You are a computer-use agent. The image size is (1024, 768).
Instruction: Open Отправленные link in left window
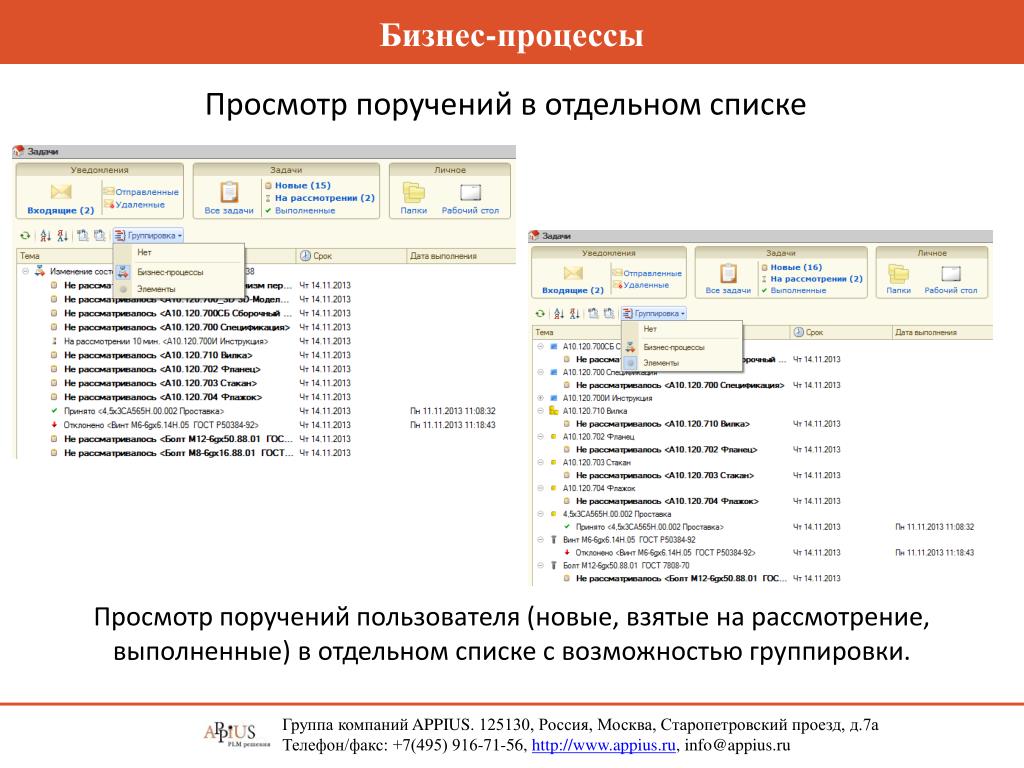(147, 192)
